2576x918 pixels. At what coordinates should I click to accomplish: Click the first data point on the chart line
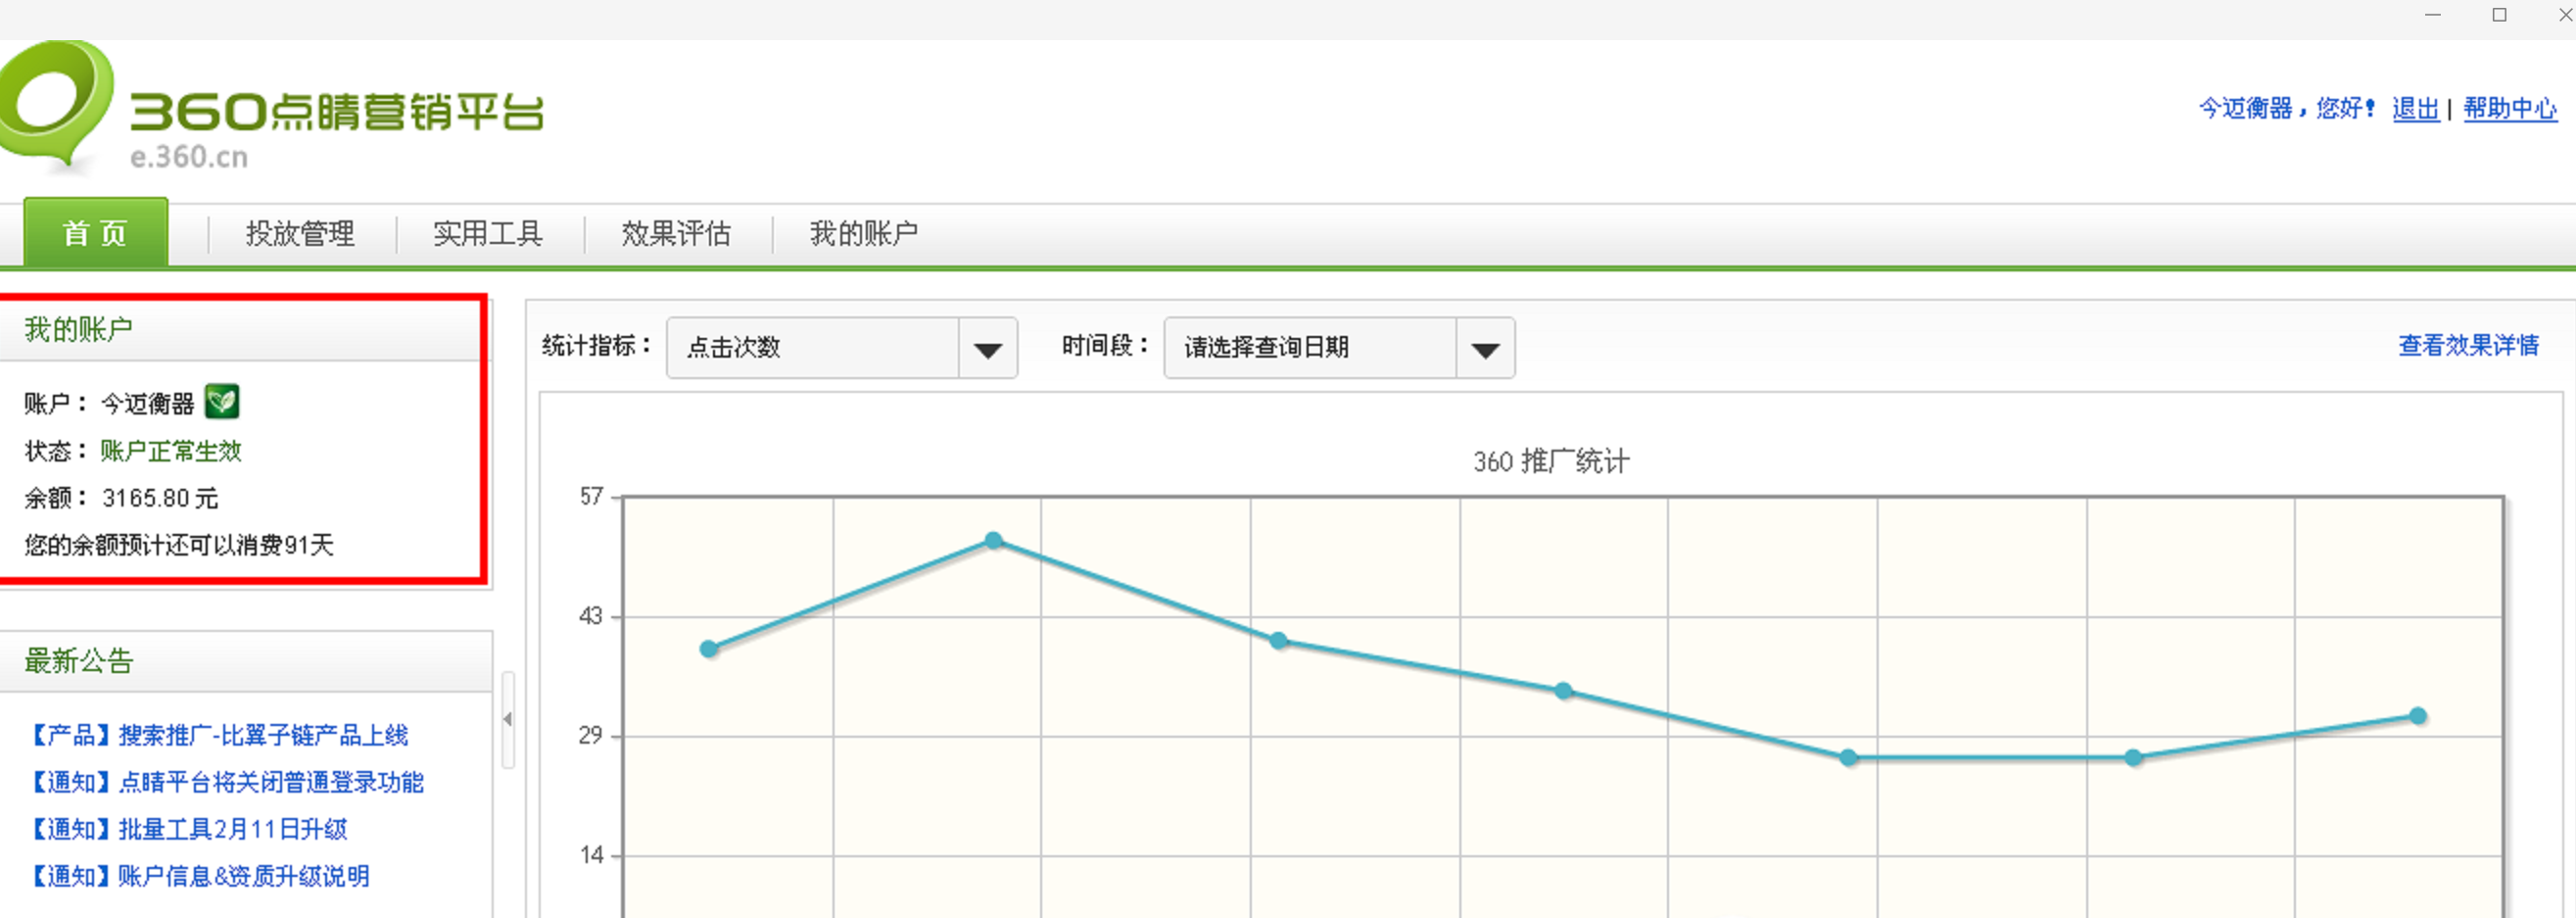click(x=709, y=649)
